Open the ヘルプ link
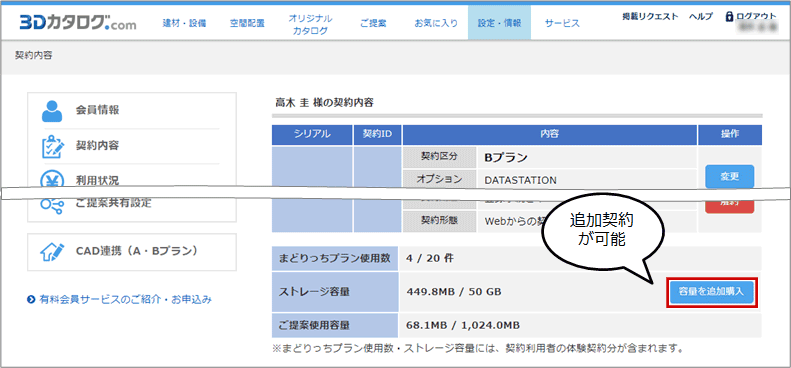The height and width of the screenshot is (368, 791). [701, 17]
